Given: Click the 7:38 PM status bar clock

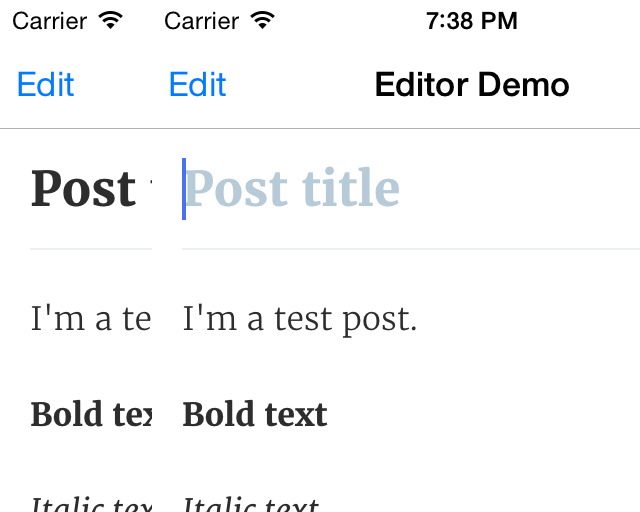Looking at the screenshot, I should [471, 21].
